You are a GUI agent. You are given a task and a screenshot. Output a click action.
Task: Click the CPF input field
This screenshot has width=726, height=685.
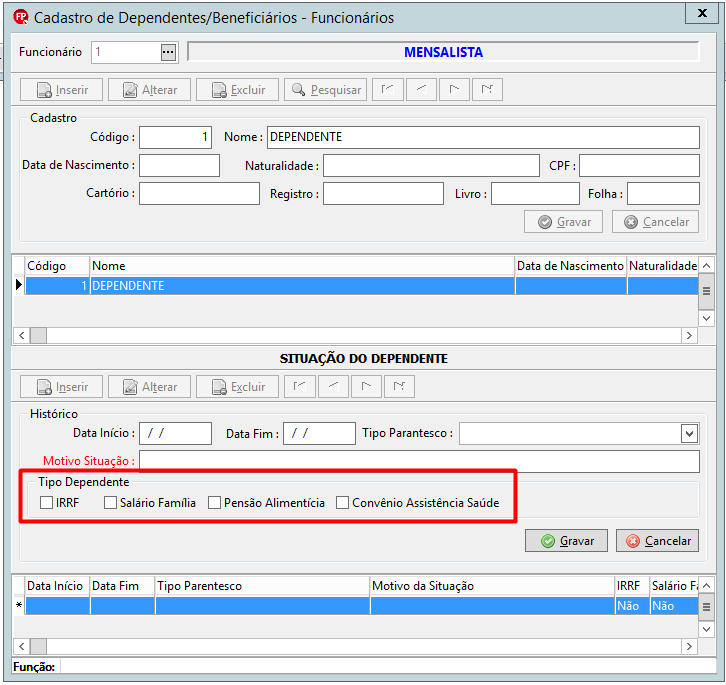(x=639, y=165)
